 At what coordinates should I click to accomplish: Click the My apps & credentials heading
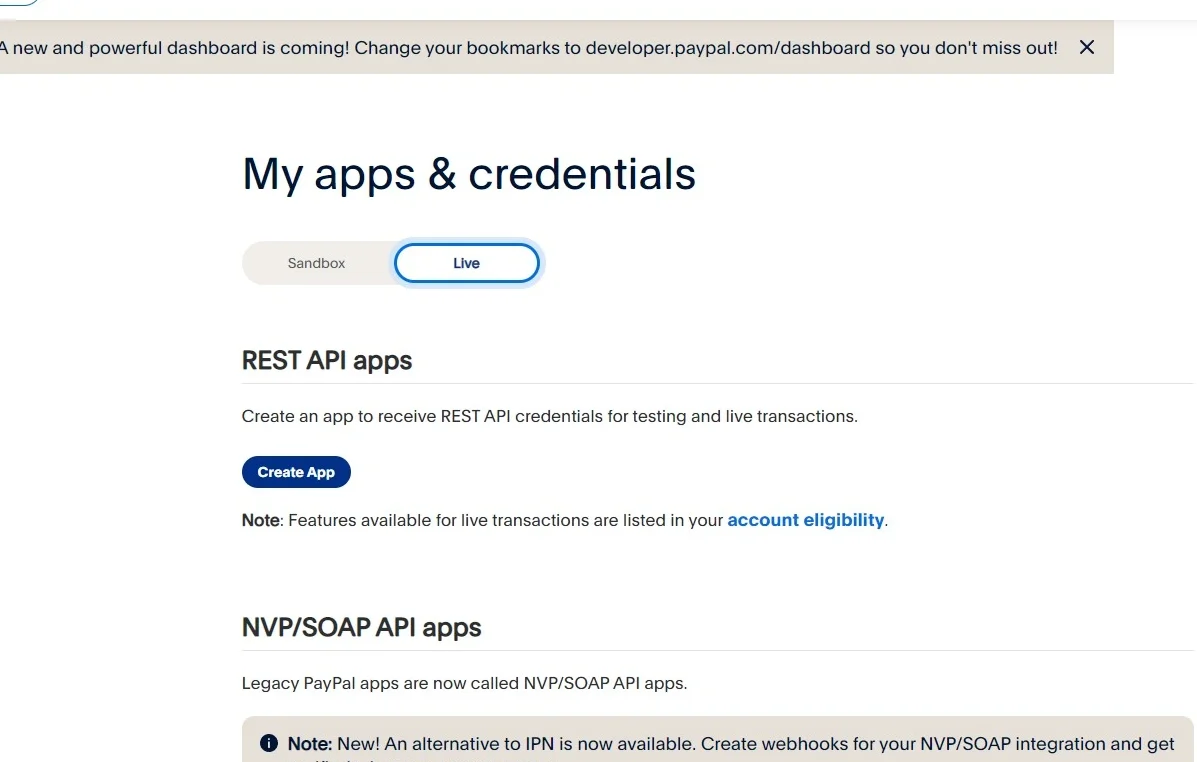(469, 175)
